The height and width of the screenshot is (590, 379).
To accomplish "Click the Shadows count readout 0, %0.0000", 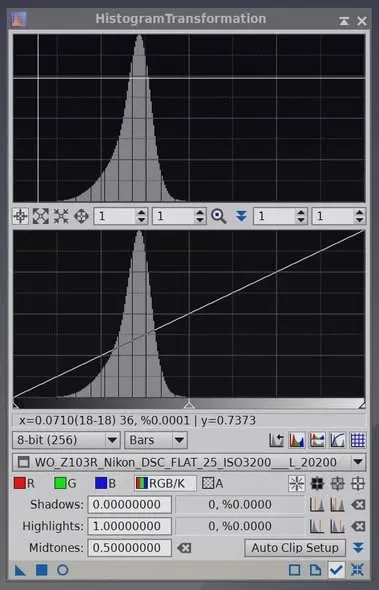I will (x=240, y=505).
